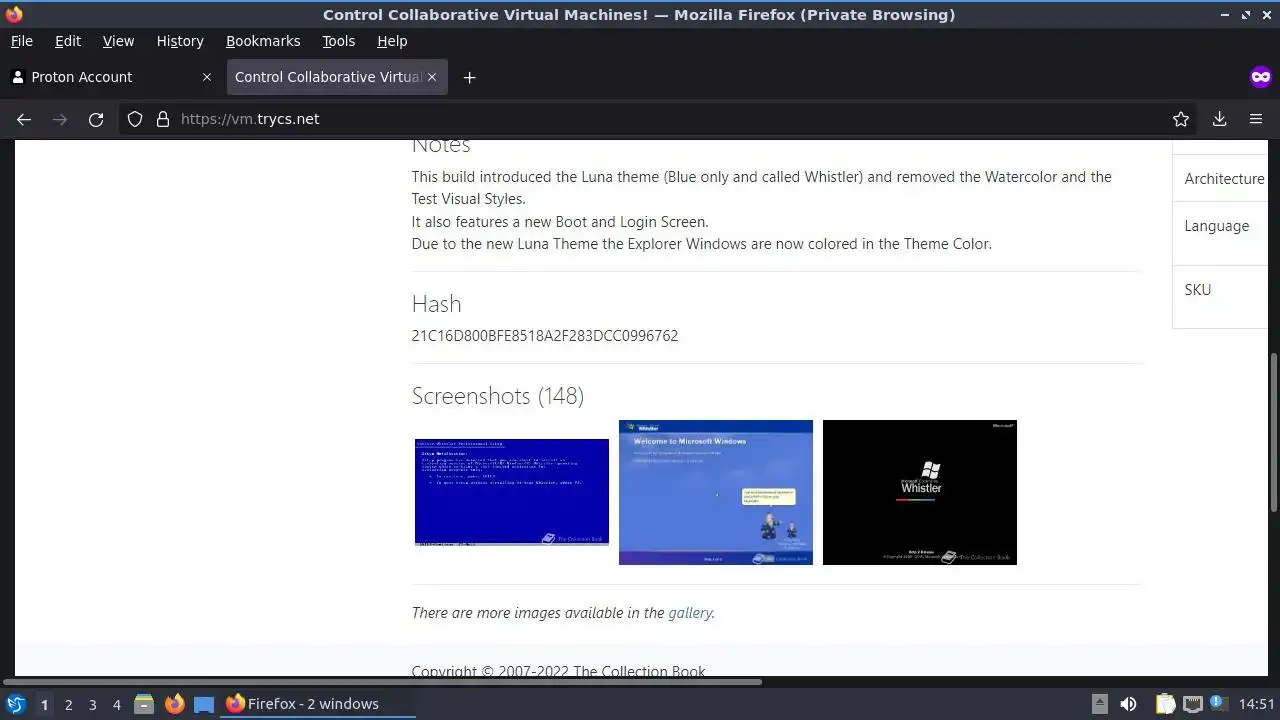Viewport: 1280px width, 720px height.
Task: Open the Welcome to Microsoft Windows thumbnail
Action: click(716, 492)
